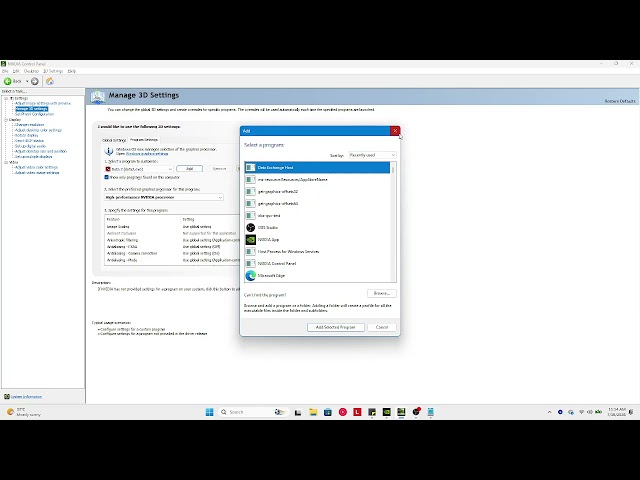640x480 pixels.
Task: Open Change resolution
Action: point(29,125)
